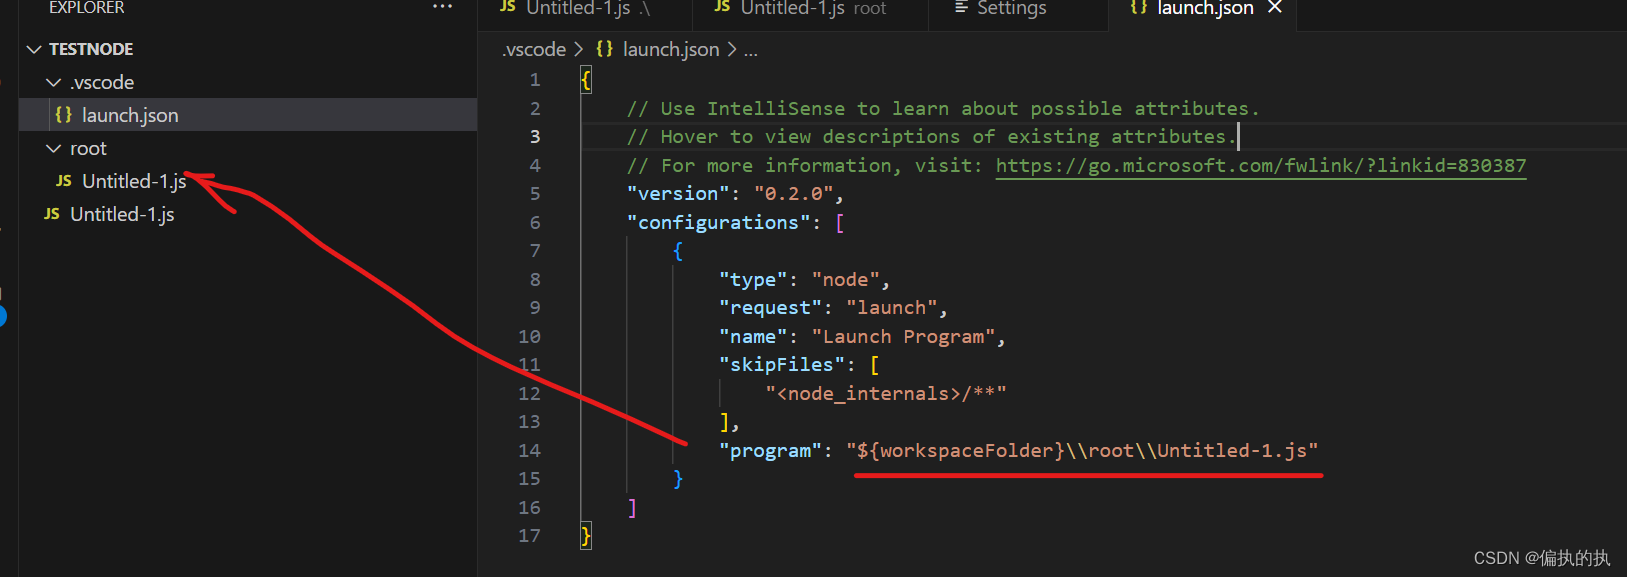
Task: Click the .vscode breadcrumb segment
Action: [x=534, y=49]
